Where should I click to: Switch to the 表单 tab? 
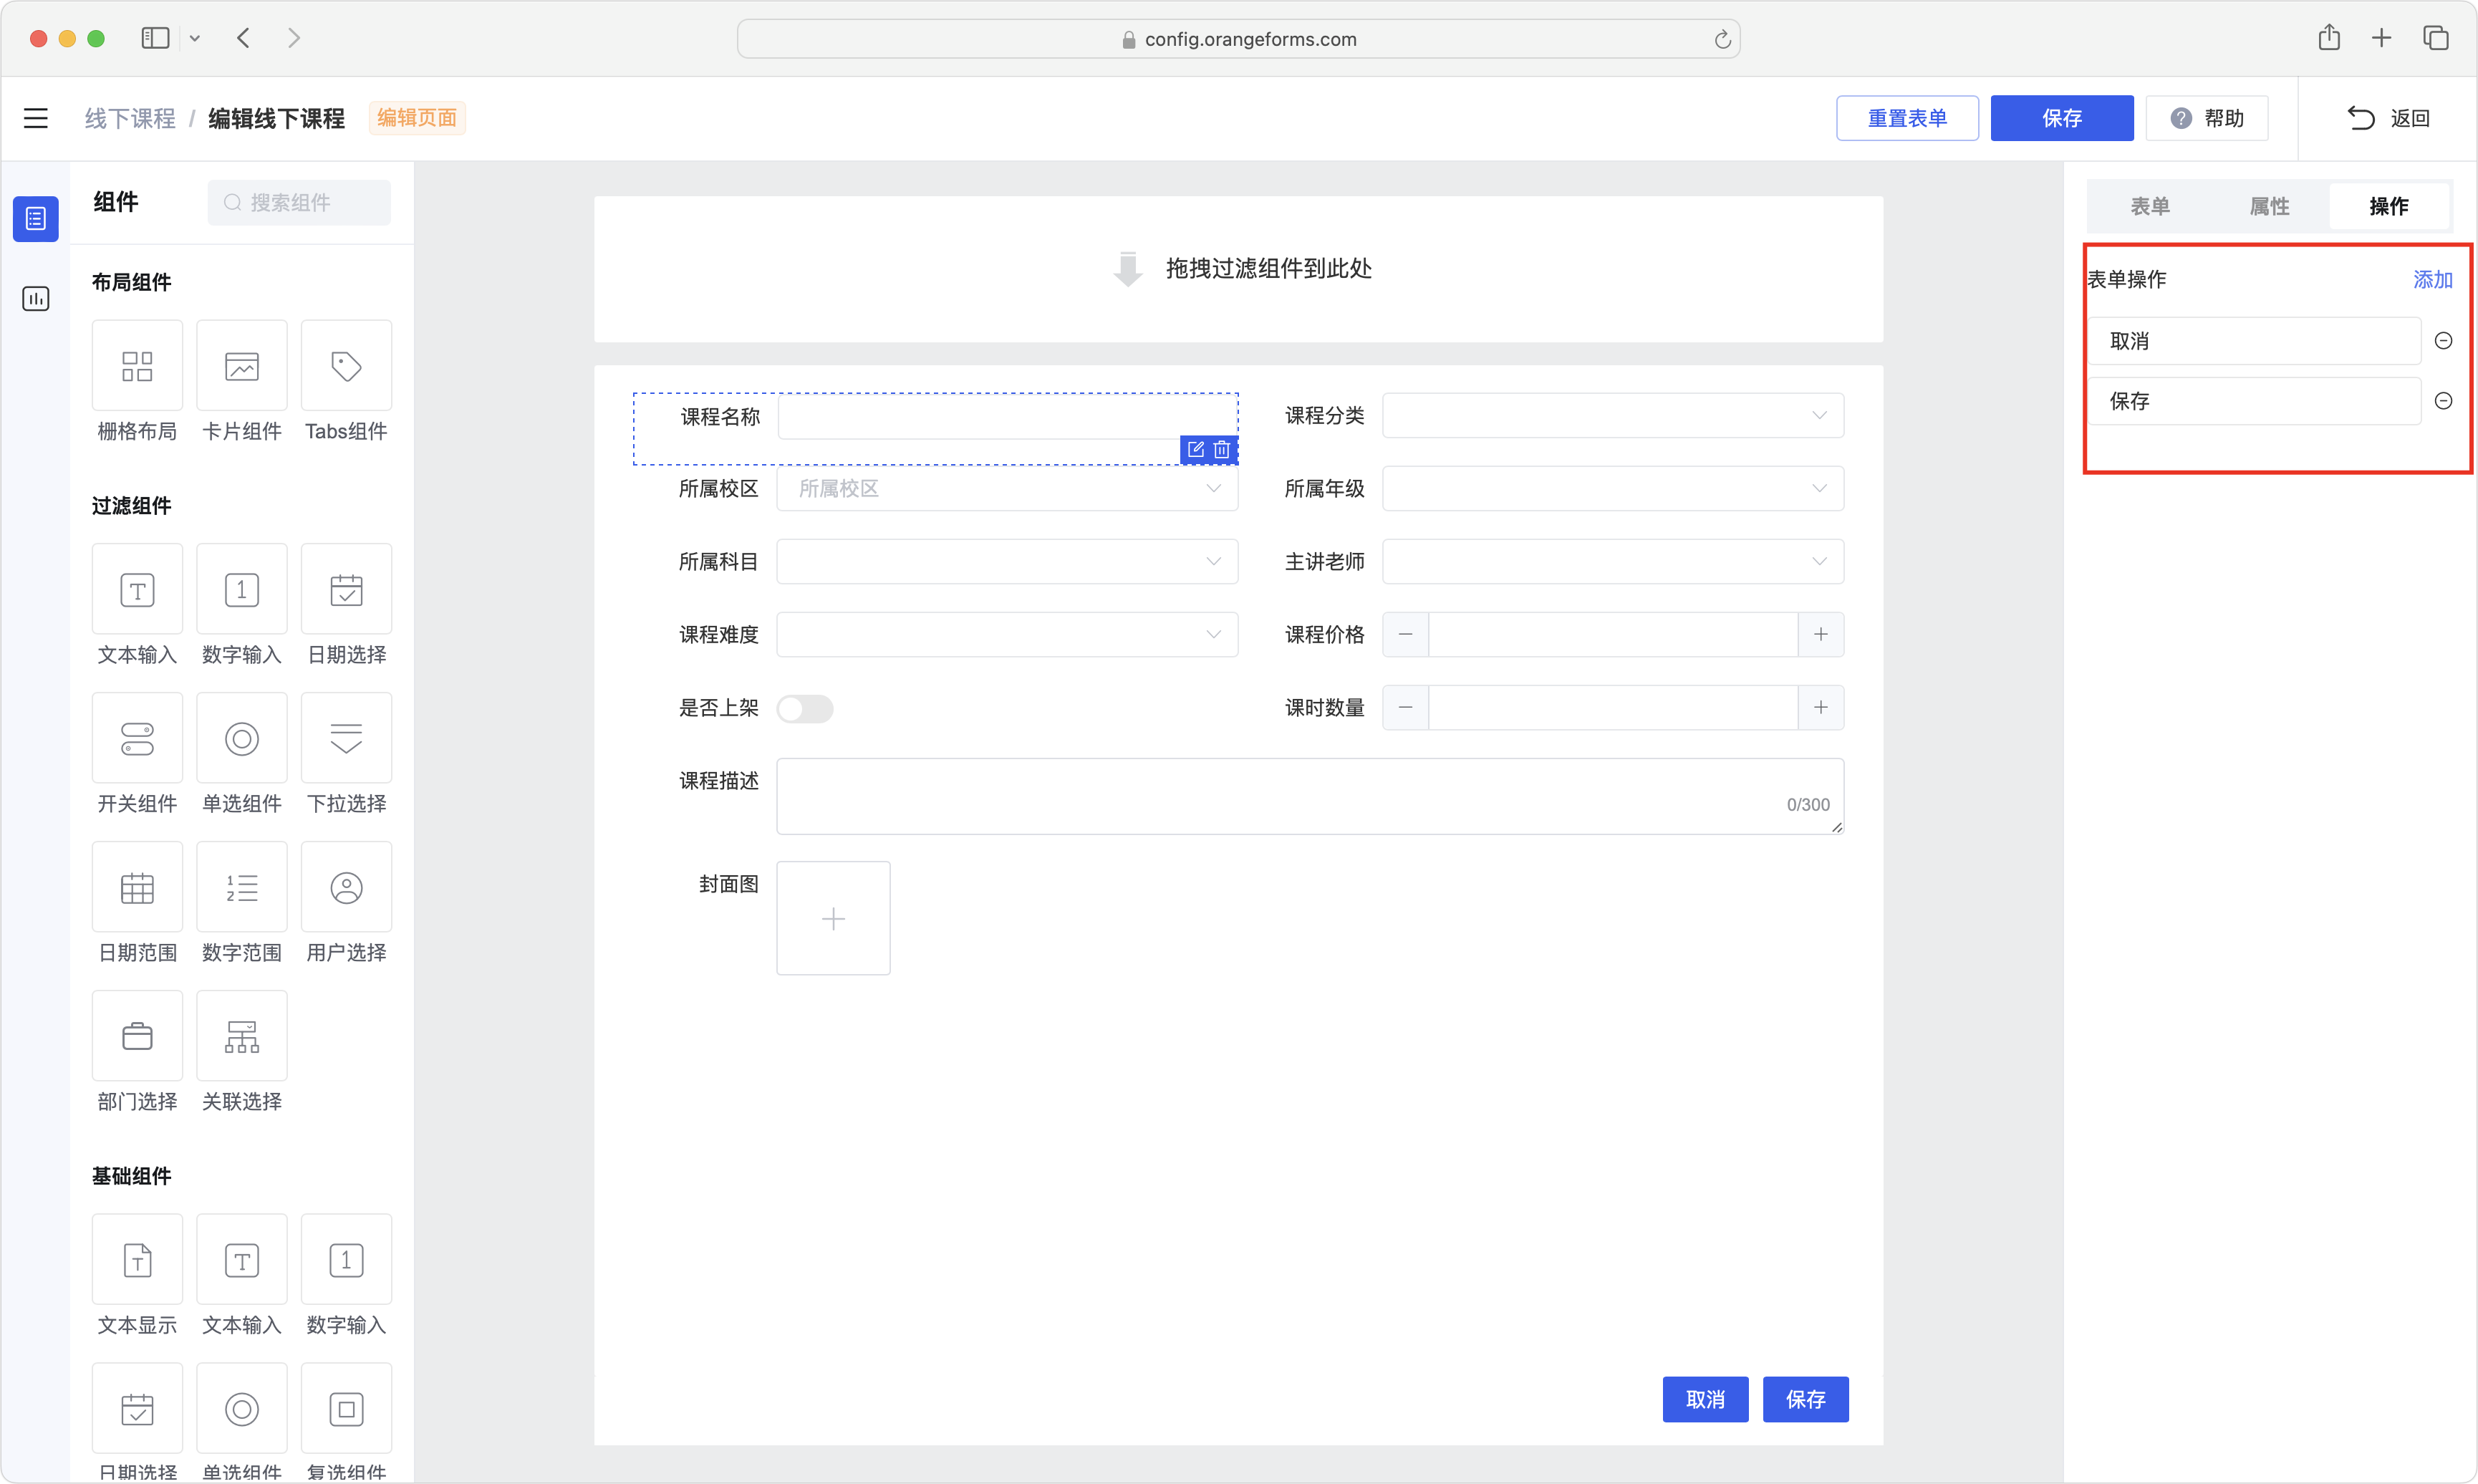(x=2150, y=206)
